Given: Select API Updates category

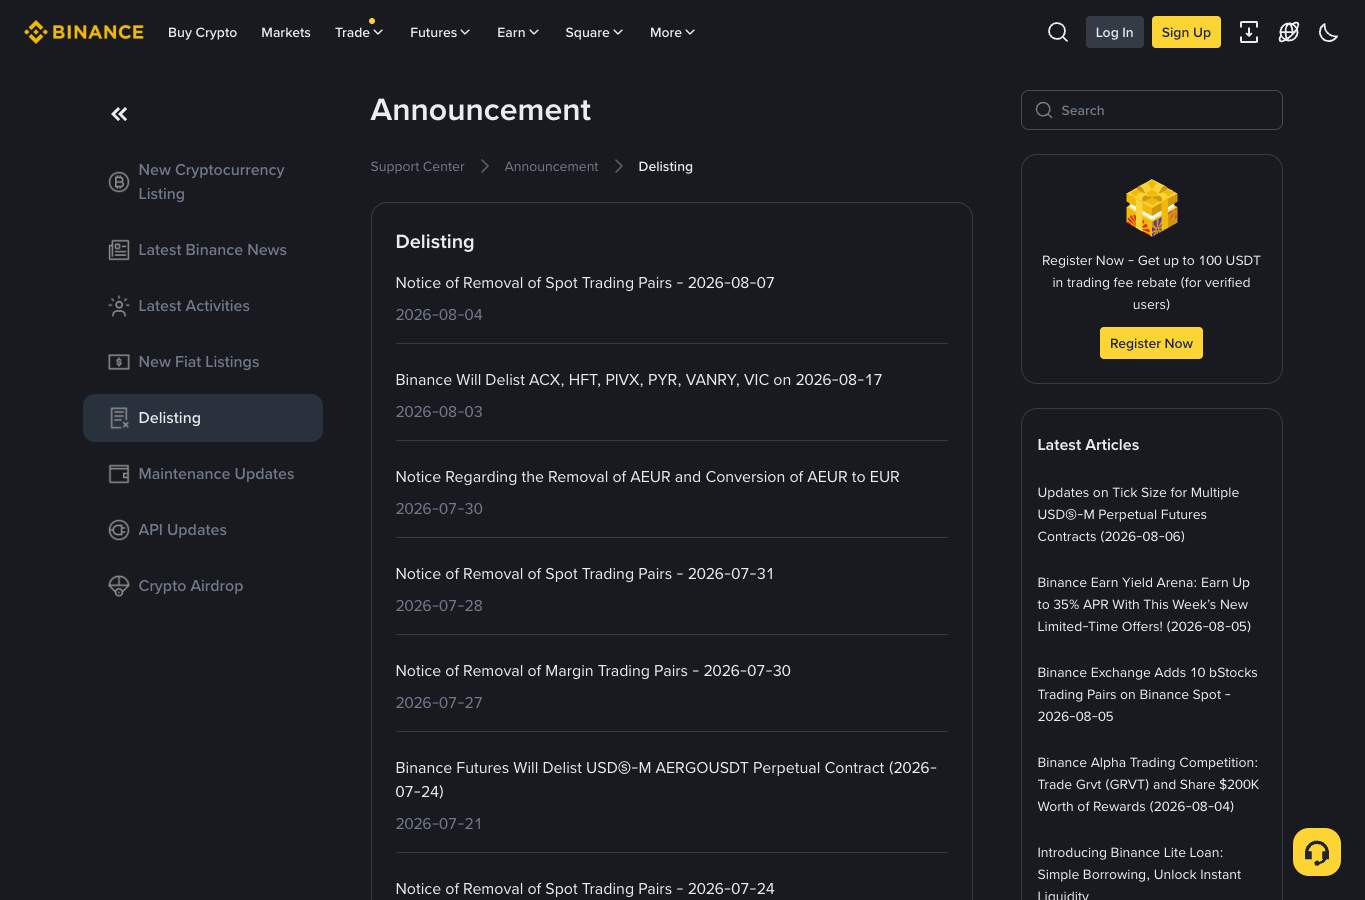Looking at the screenshot, I should click(x=203, y=530).
